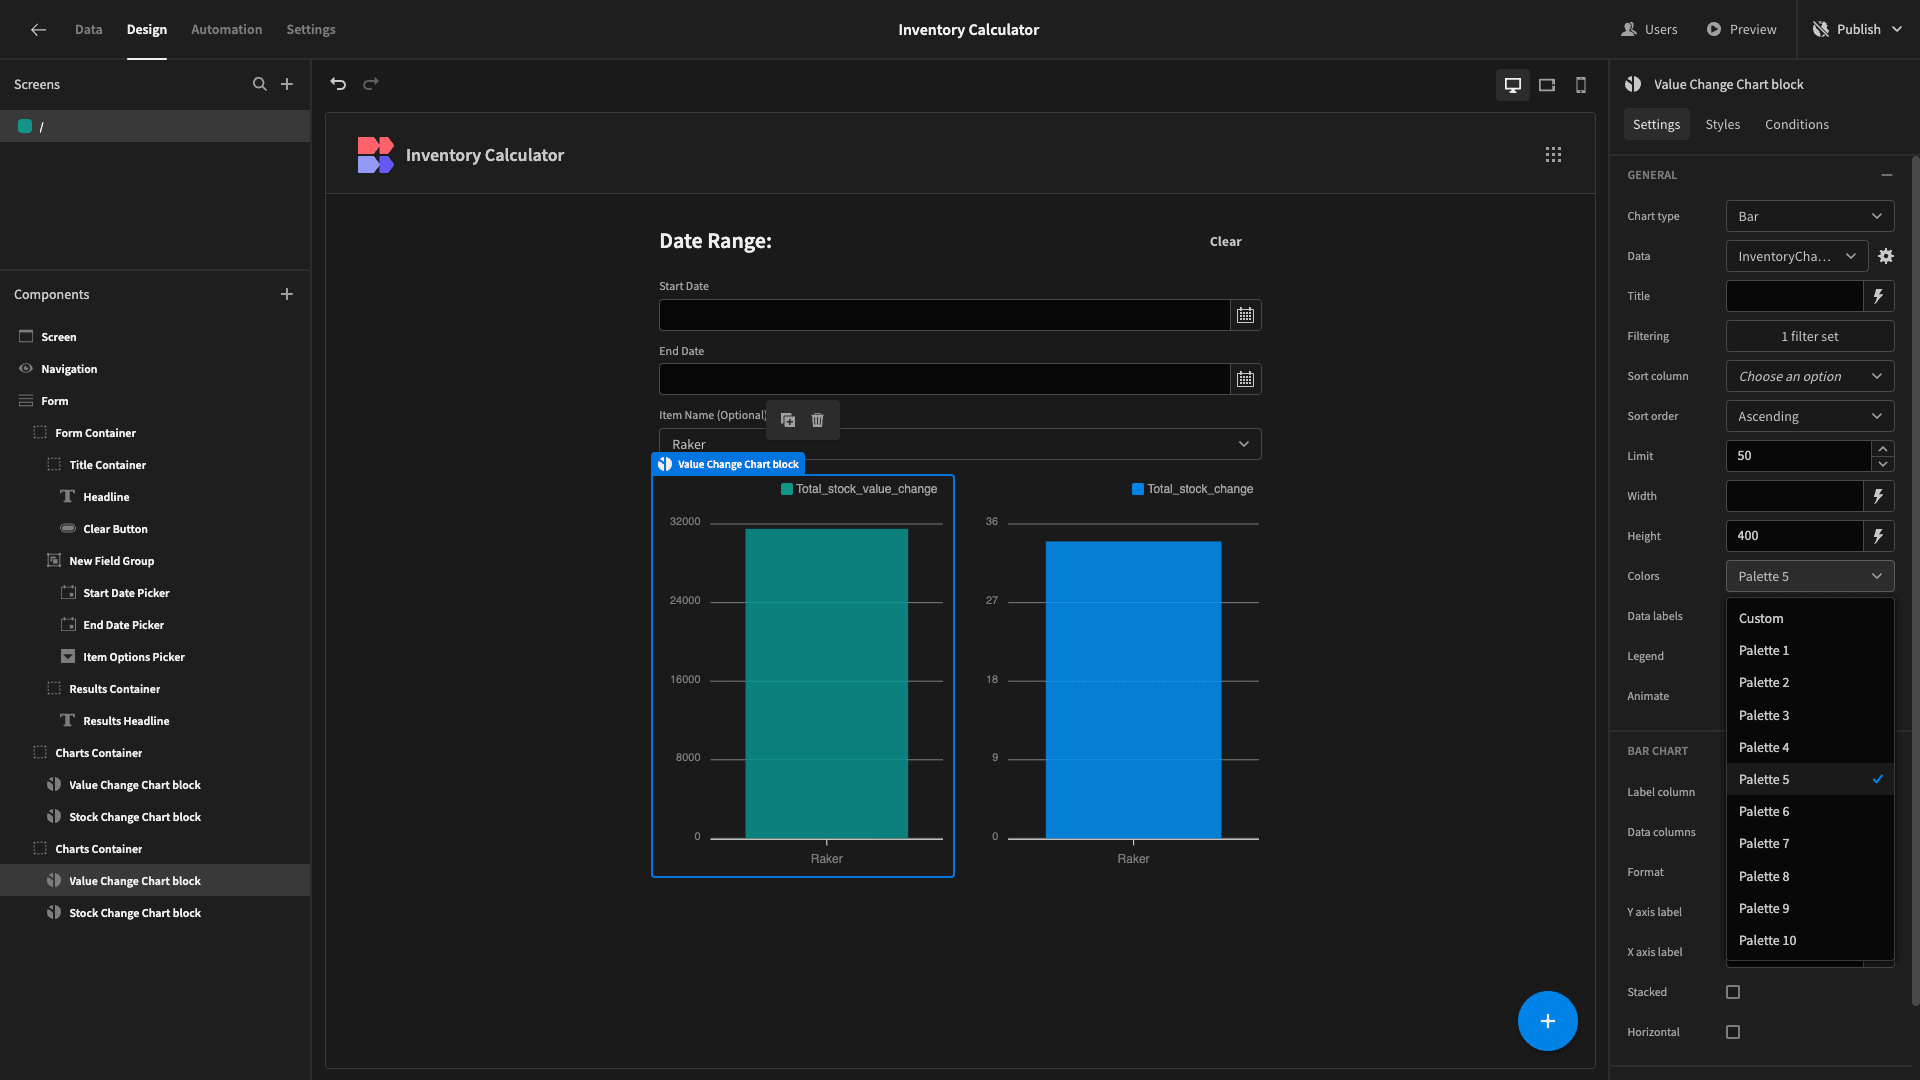Open Title binding lightning icon

click(x=1879, y=296)
